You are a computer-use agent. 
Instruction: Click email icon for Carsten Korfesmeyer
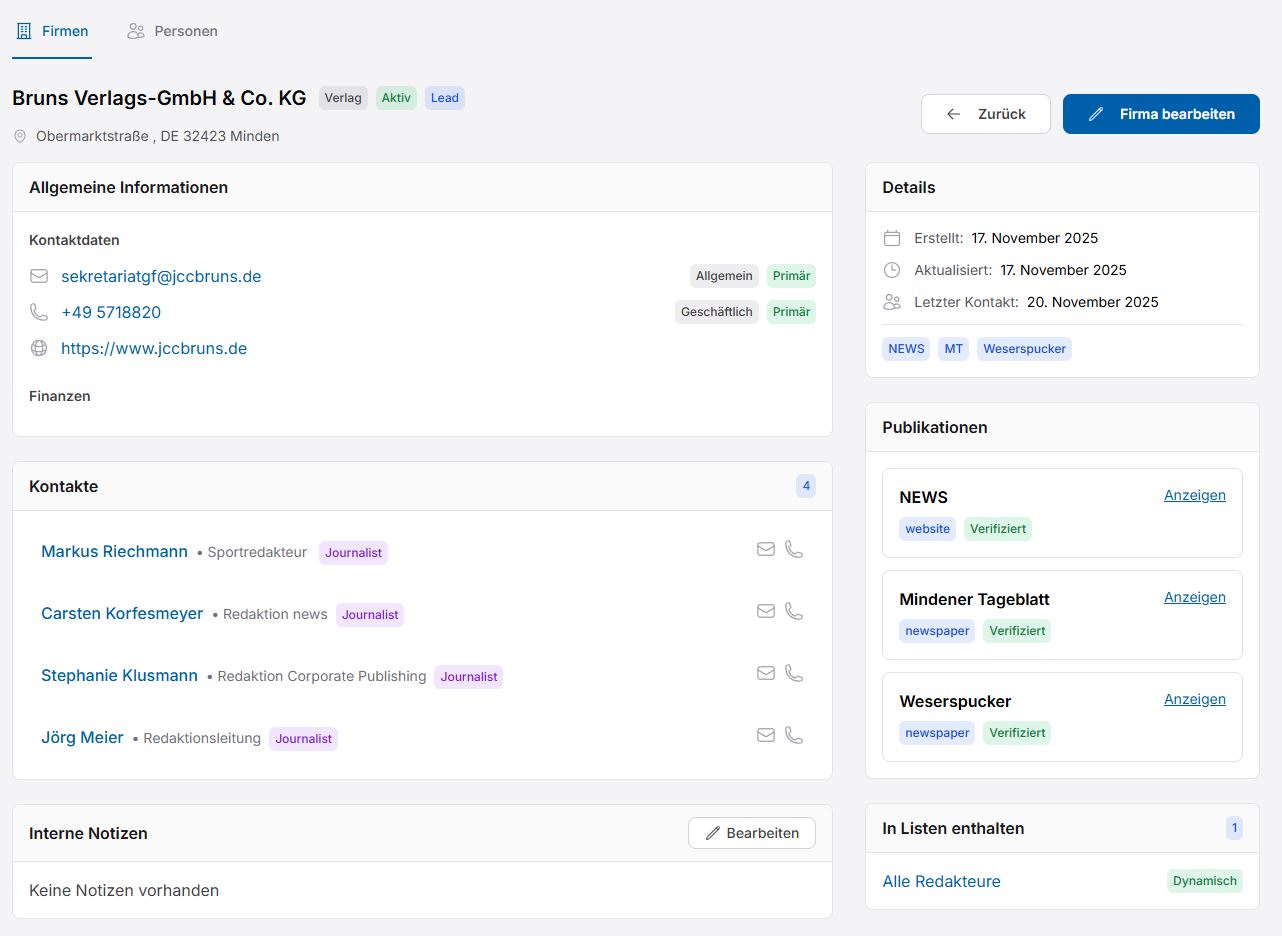click(766, 611)
